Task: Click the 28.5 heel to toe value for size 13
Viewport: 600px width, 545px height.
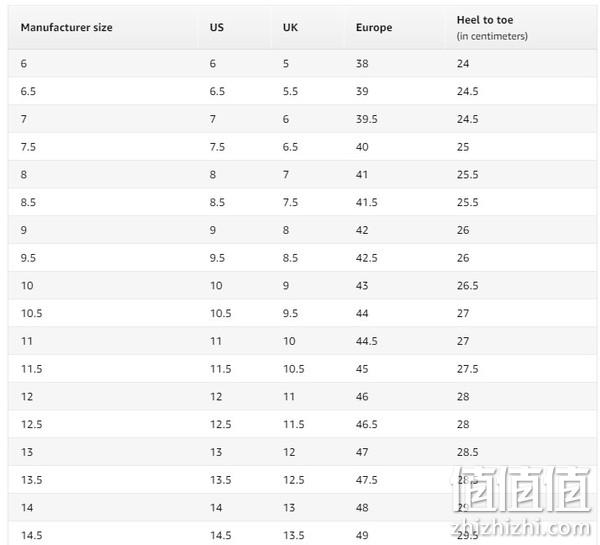Action: click(467, 452)
